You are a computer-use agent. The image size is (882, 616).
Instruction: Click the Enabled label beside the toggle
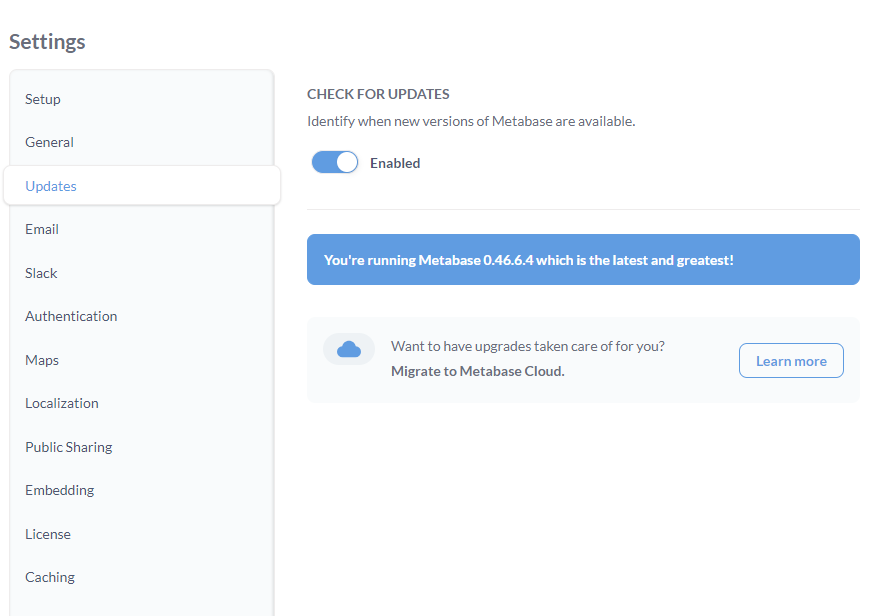[x=395, y=163]
